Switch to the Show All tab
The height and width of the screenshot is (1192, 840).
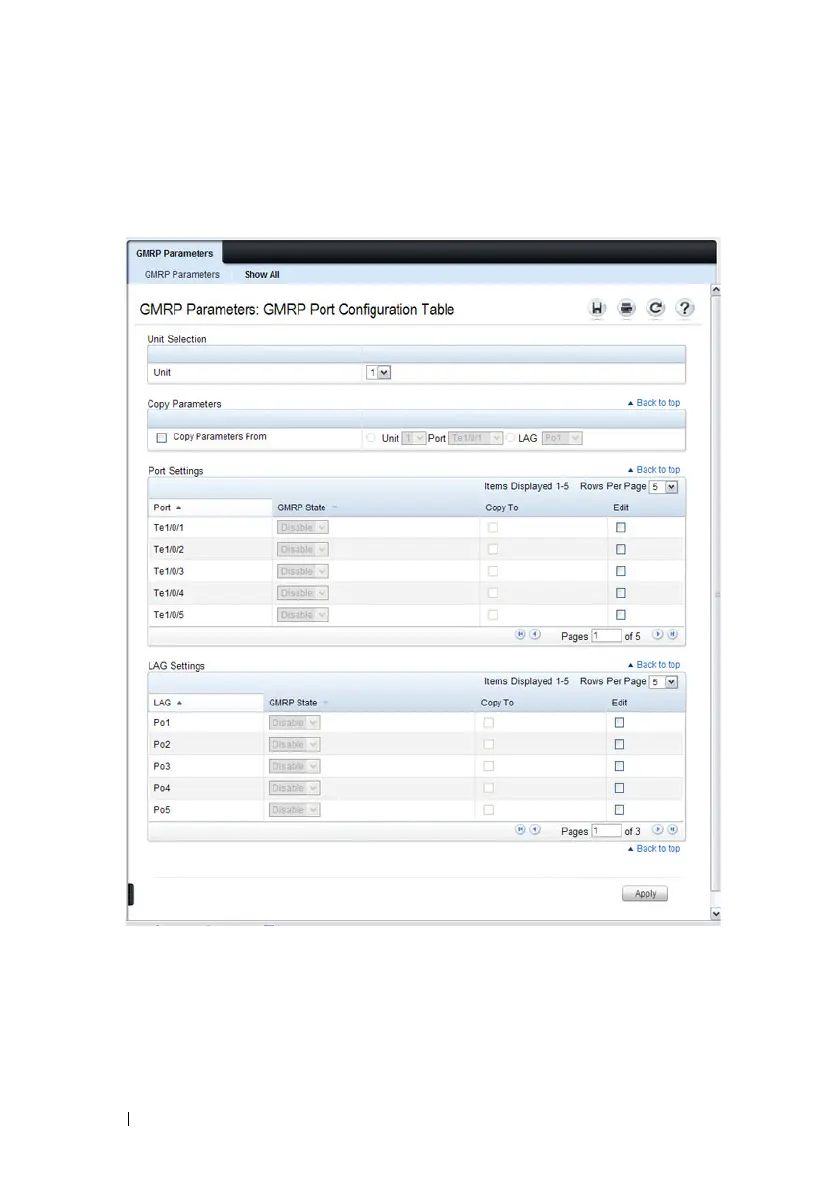pyautogui.click(x=262, y=275)
